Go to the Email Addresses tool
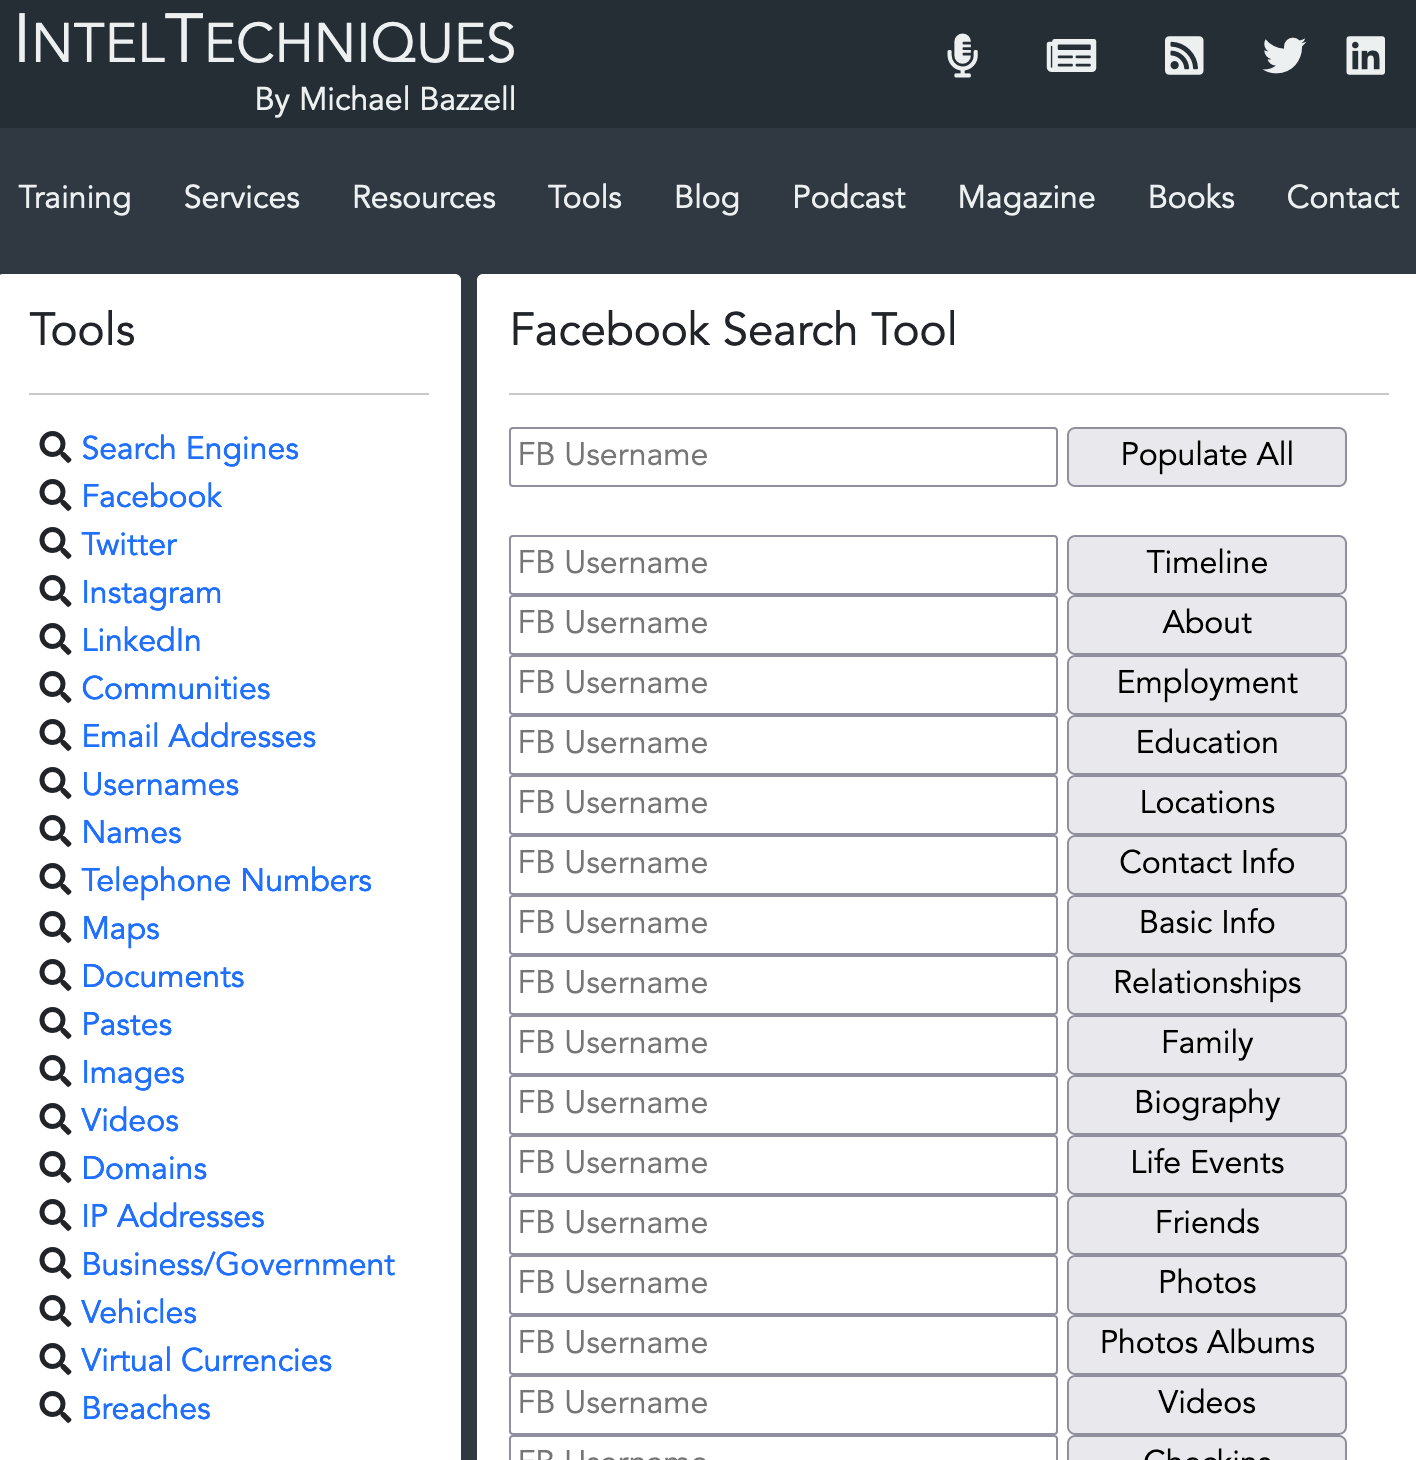 point(199,736)
